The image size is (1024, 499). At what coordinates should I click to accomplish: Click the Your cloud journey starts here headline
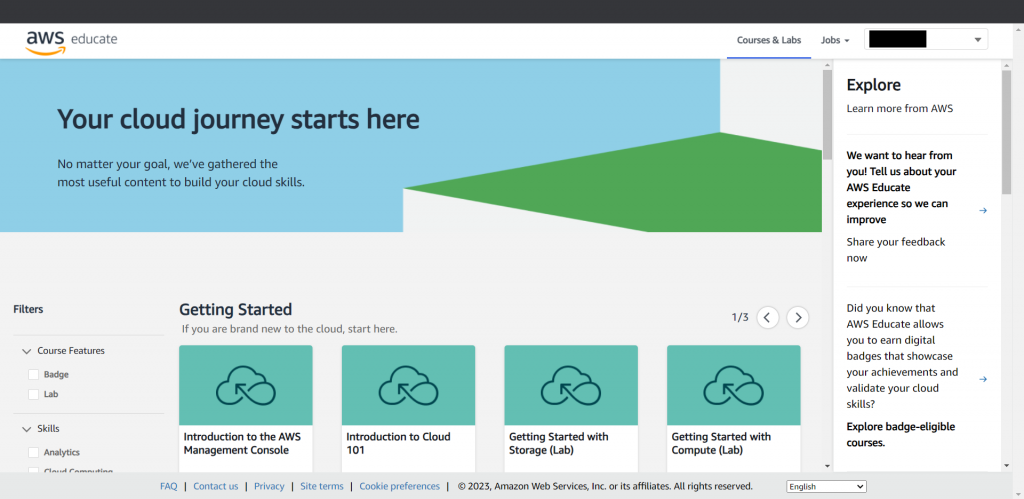(238, 120)
